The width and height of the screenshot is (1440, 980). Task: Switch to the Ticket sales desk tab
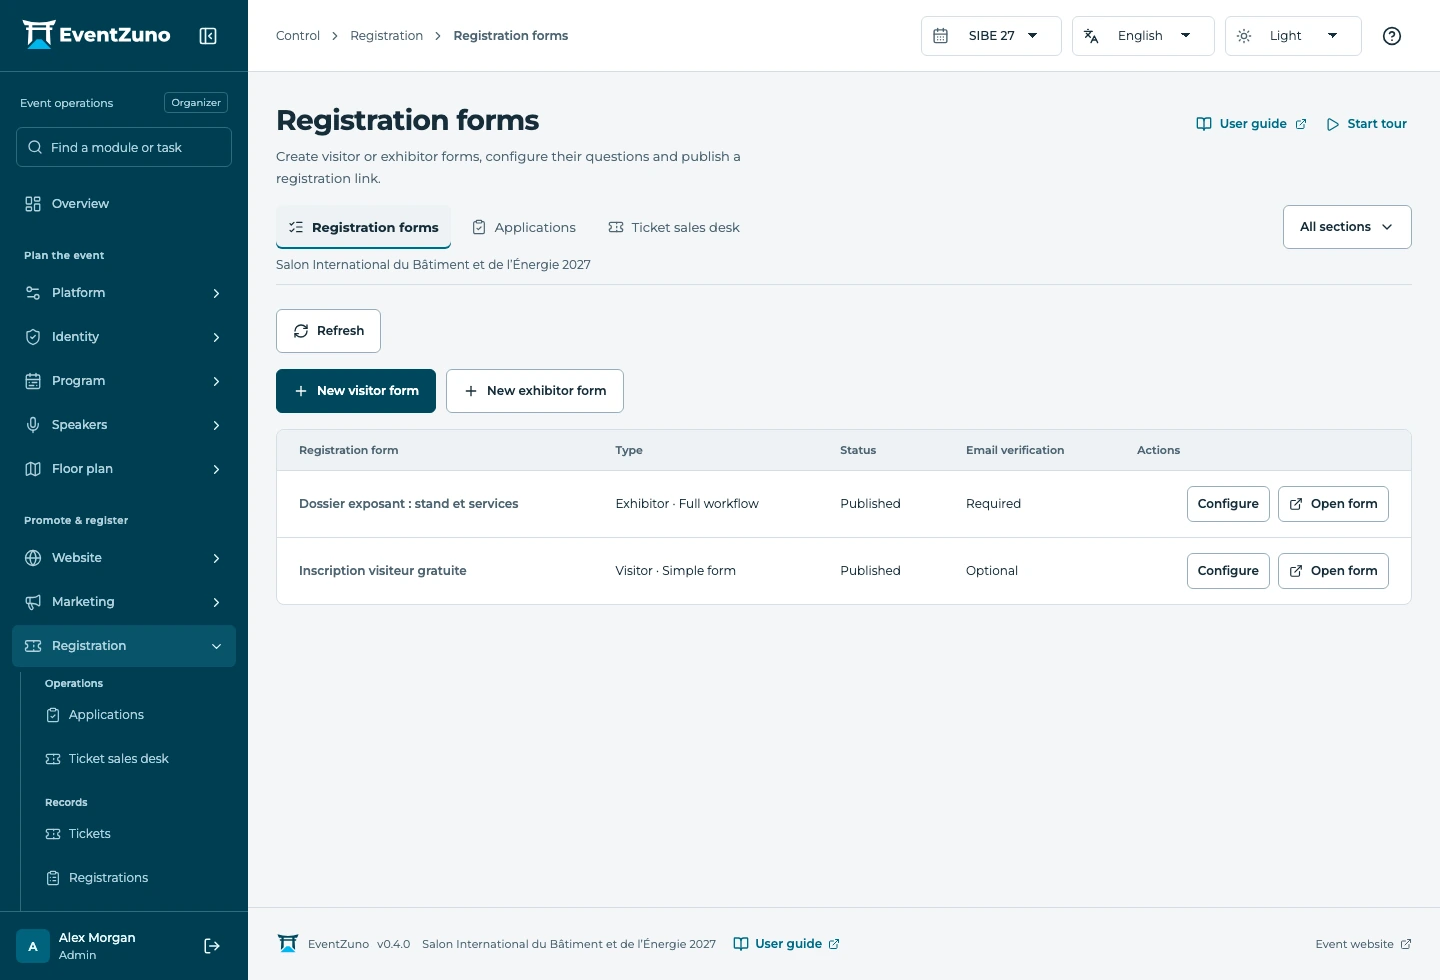coord(674,228)
